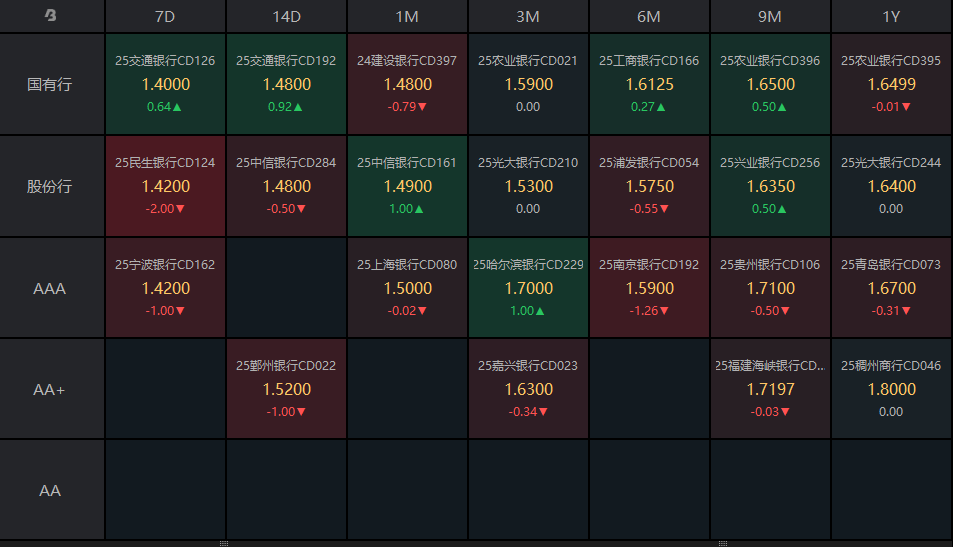The height and width of the screenshot is (547, 953).
Task: Open the 24建设银行CD397 quote cell
Action: tap(407, 84)
